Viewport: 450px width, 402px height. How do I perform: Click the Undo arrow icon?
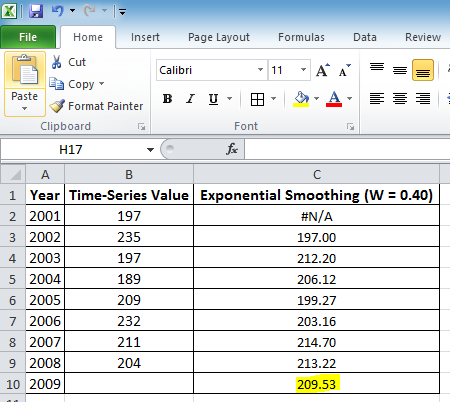[x=57, y=11]
